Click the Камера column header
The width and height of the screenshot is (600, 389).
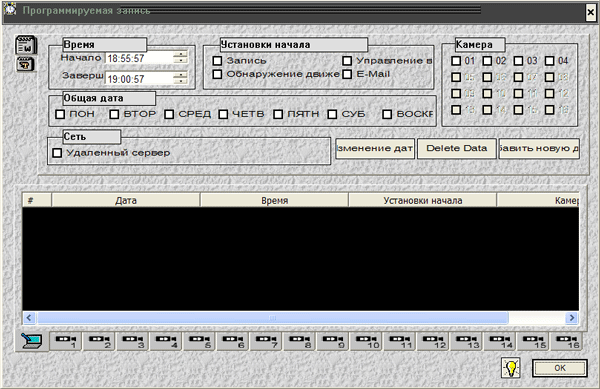tap(538, 200)
